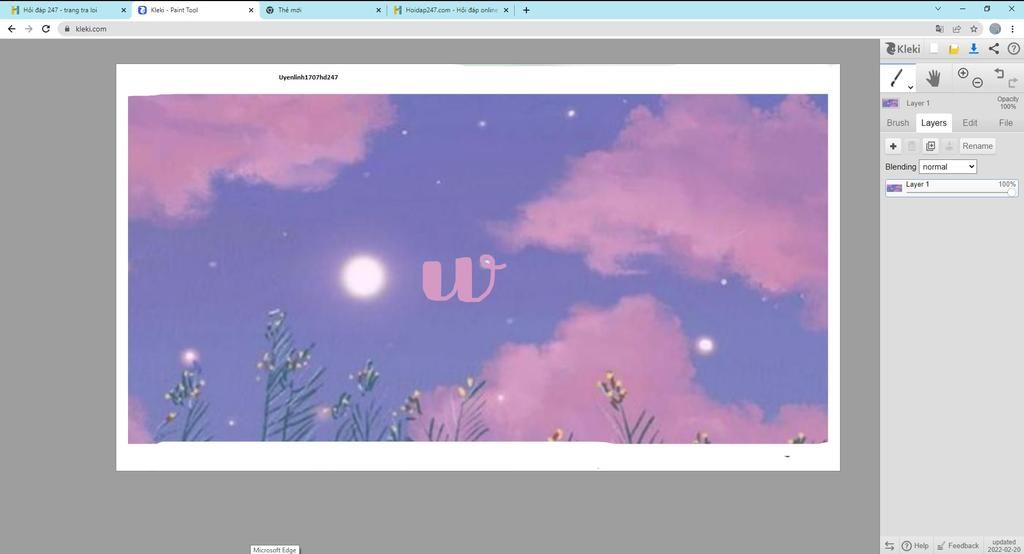Screen dimensions: 1024x554
Task: Click the site lock icon in address bar
Action: (x=67, y=29)
